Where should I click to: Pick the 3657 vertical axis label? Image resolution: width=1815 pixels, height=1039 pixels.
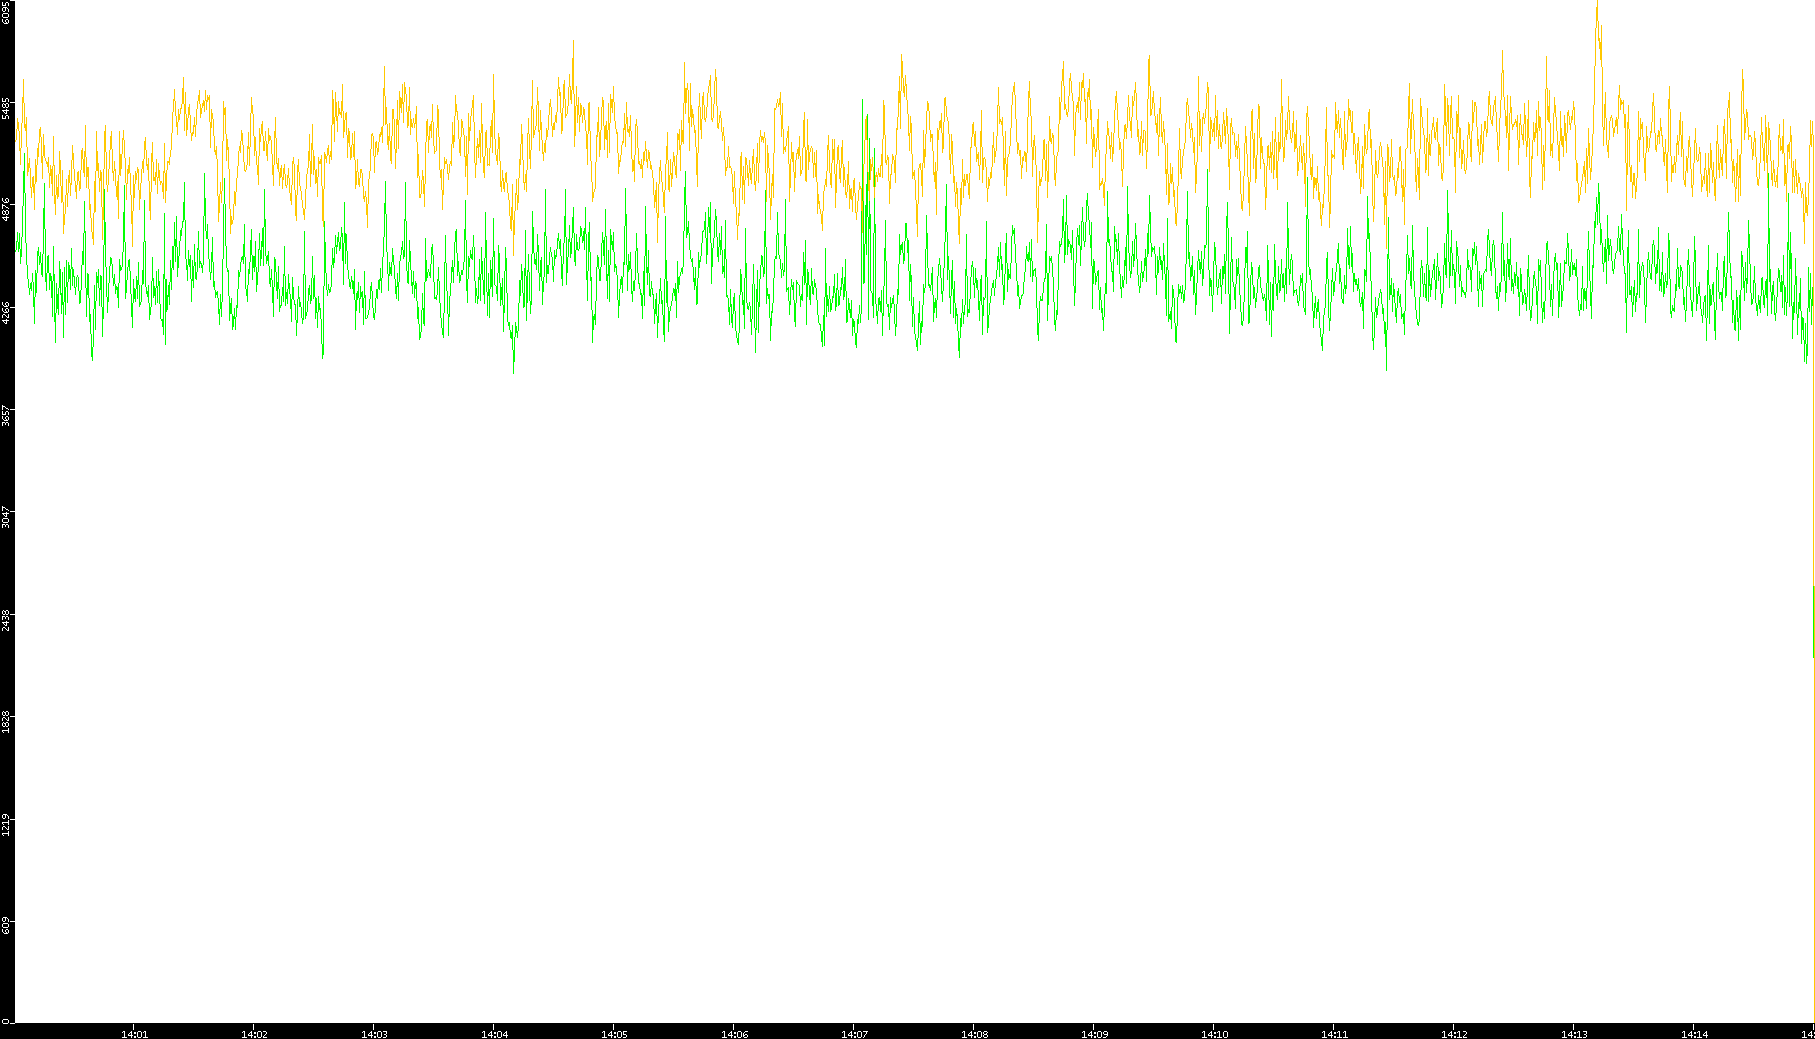[x=6, y=415]
